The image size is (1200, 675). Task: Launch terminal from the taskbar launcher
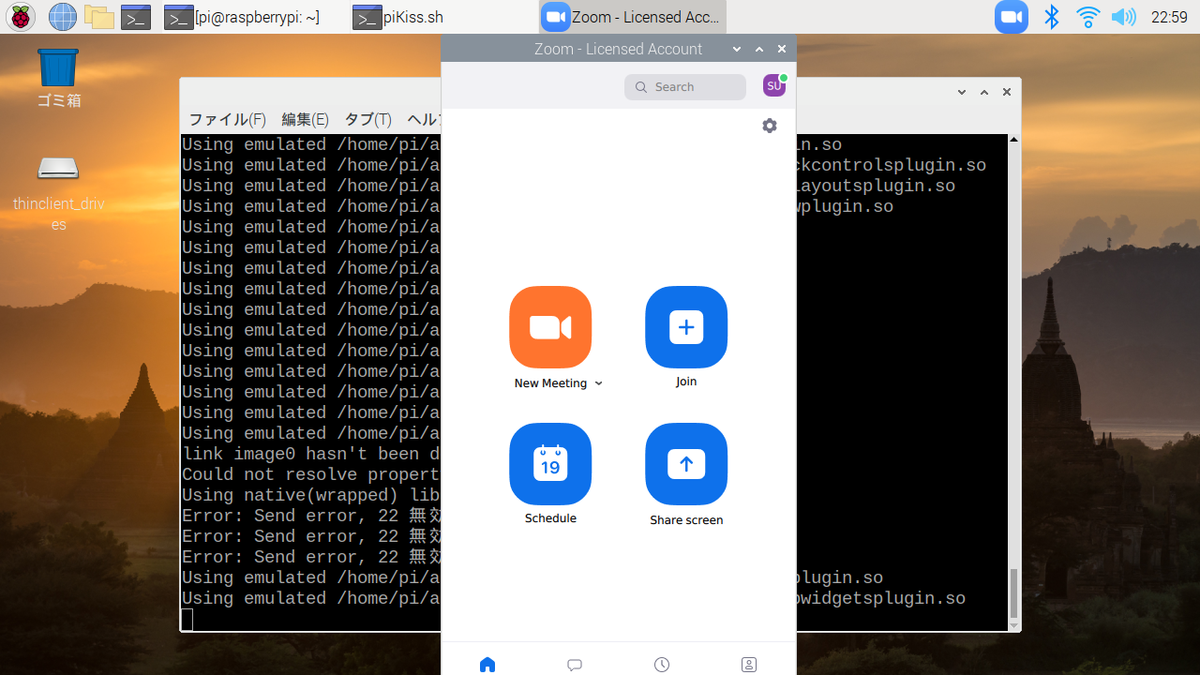pos(136,17)
